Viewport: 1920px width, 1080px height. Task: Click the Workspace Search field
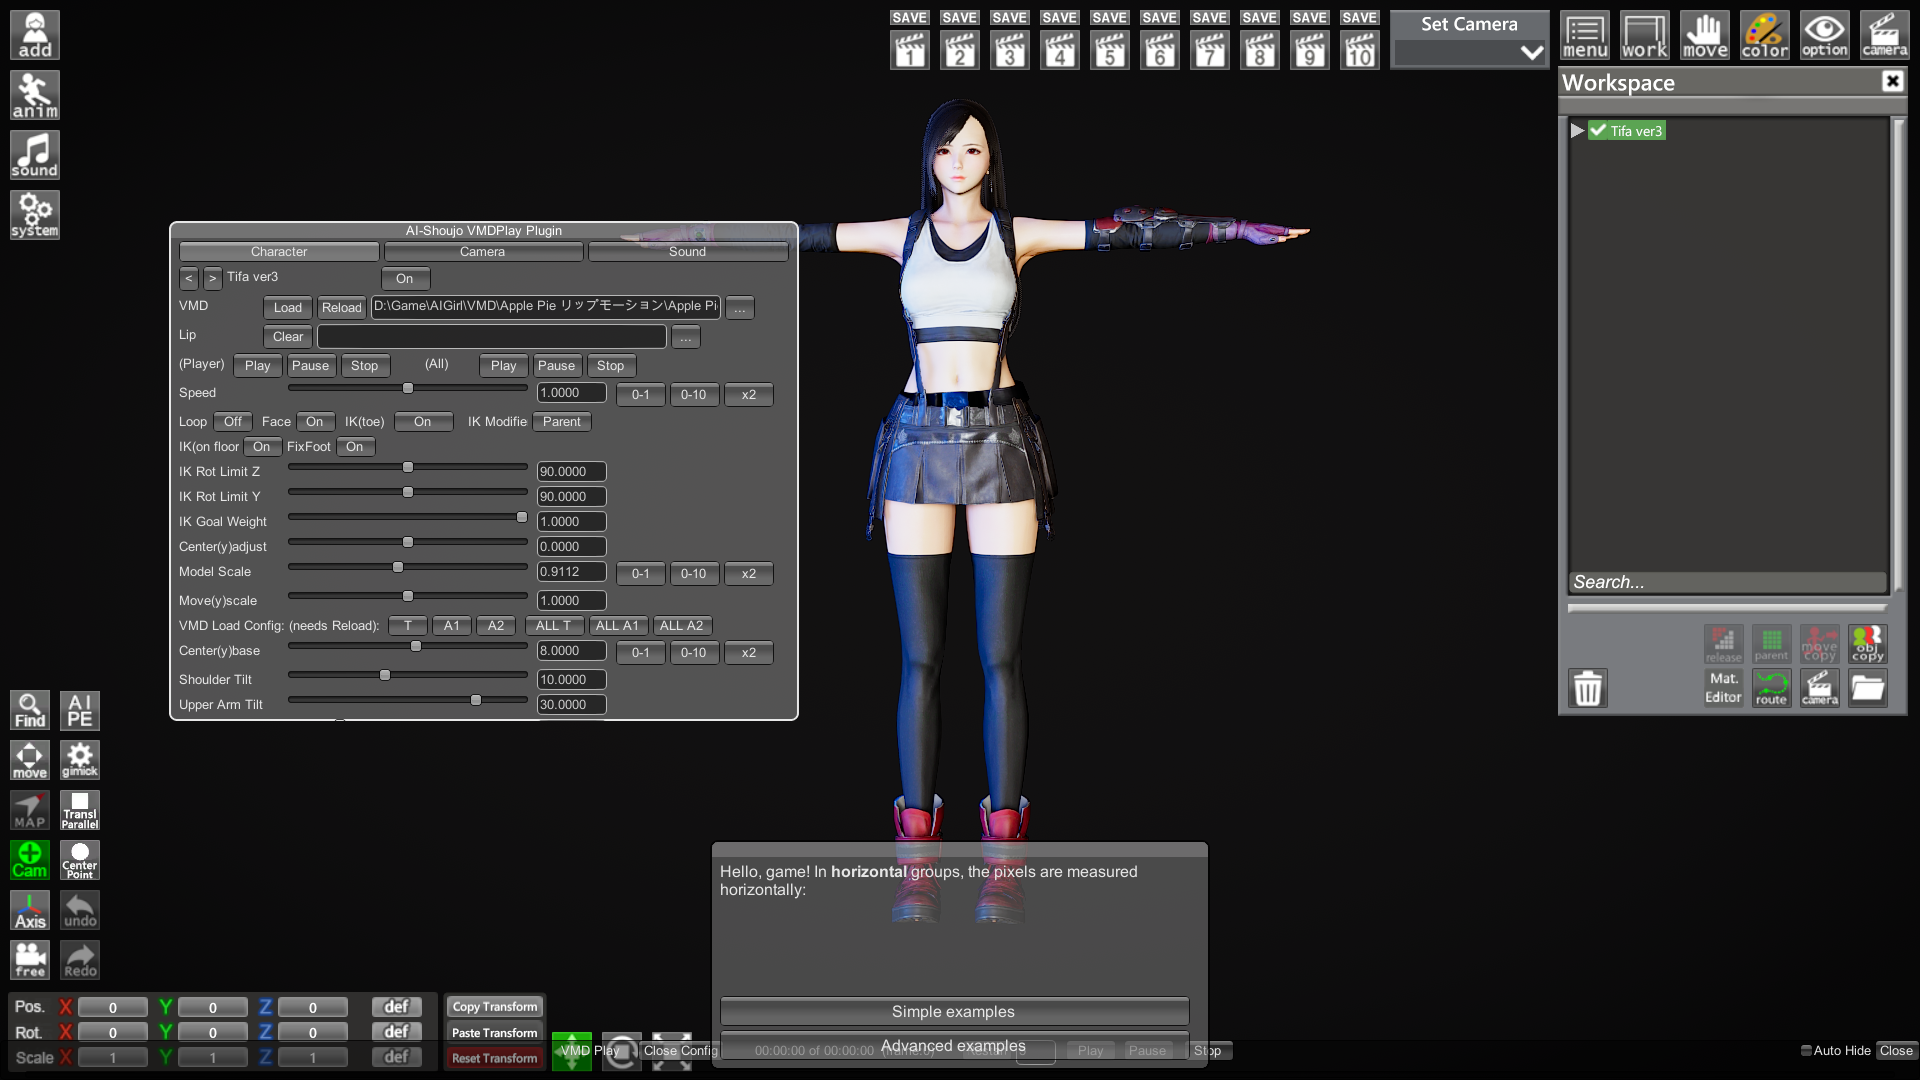1726,582
